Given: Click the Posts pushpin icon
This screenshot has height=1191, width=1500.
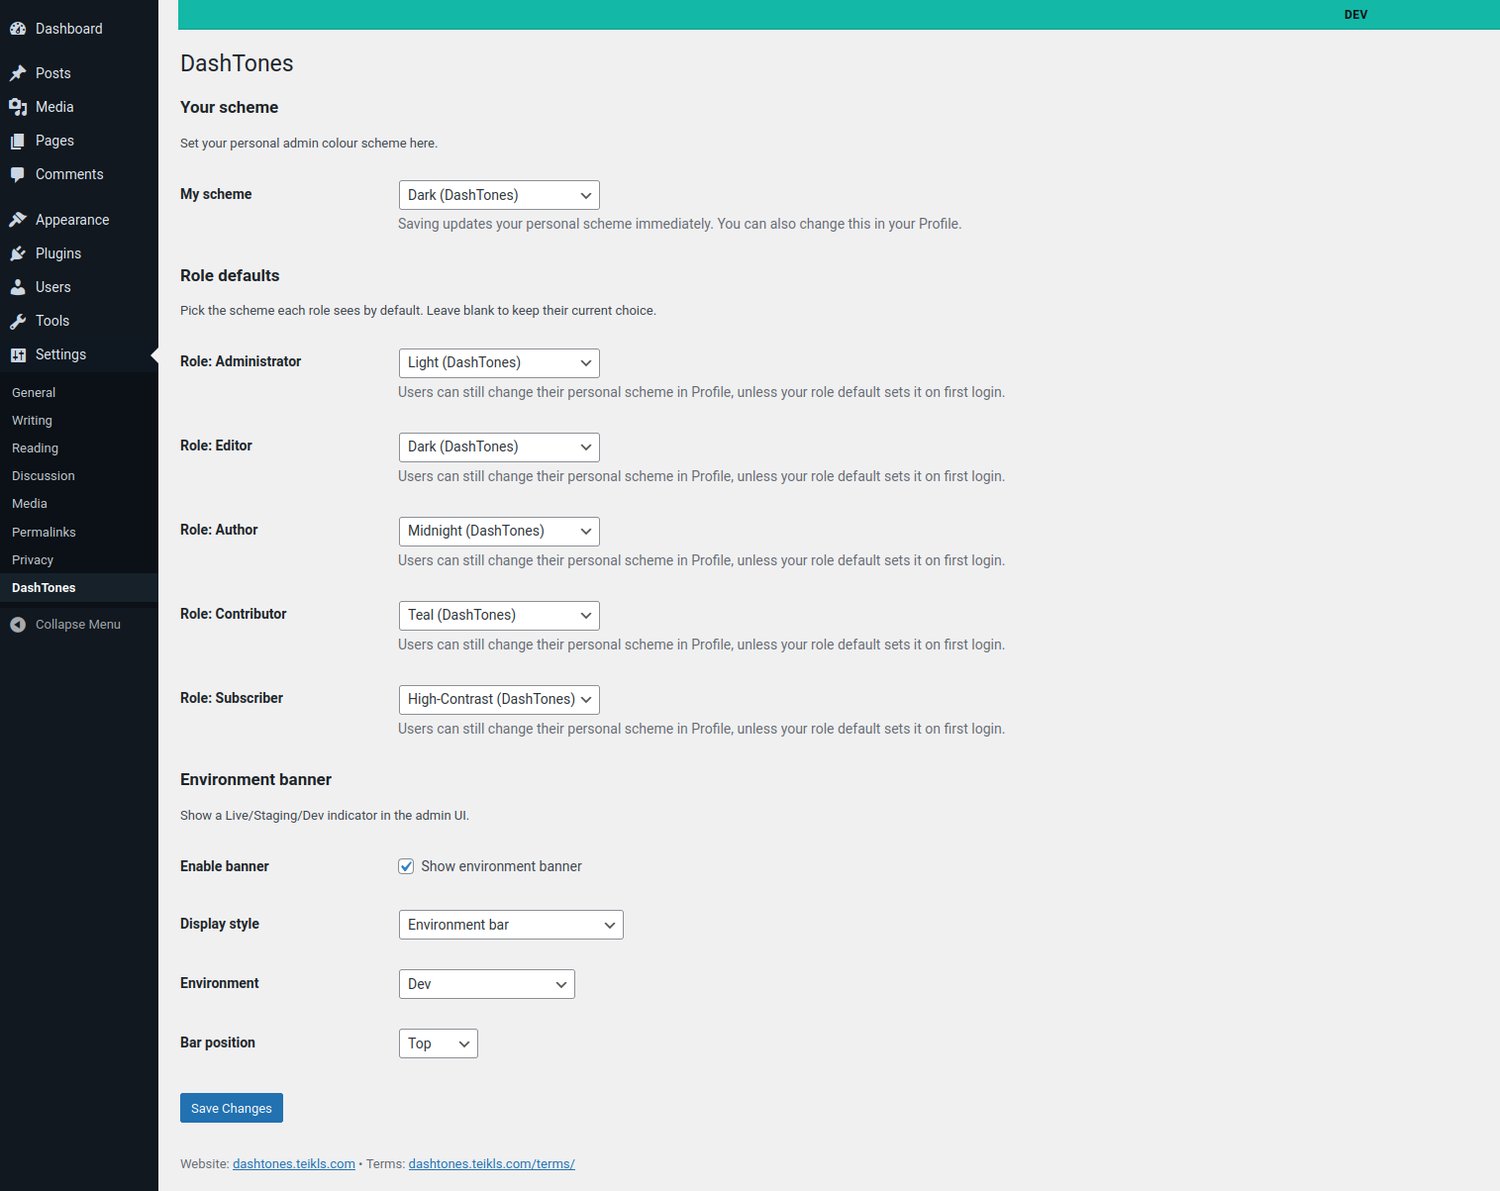Looking at the screenshot, I should pos(18,73).
